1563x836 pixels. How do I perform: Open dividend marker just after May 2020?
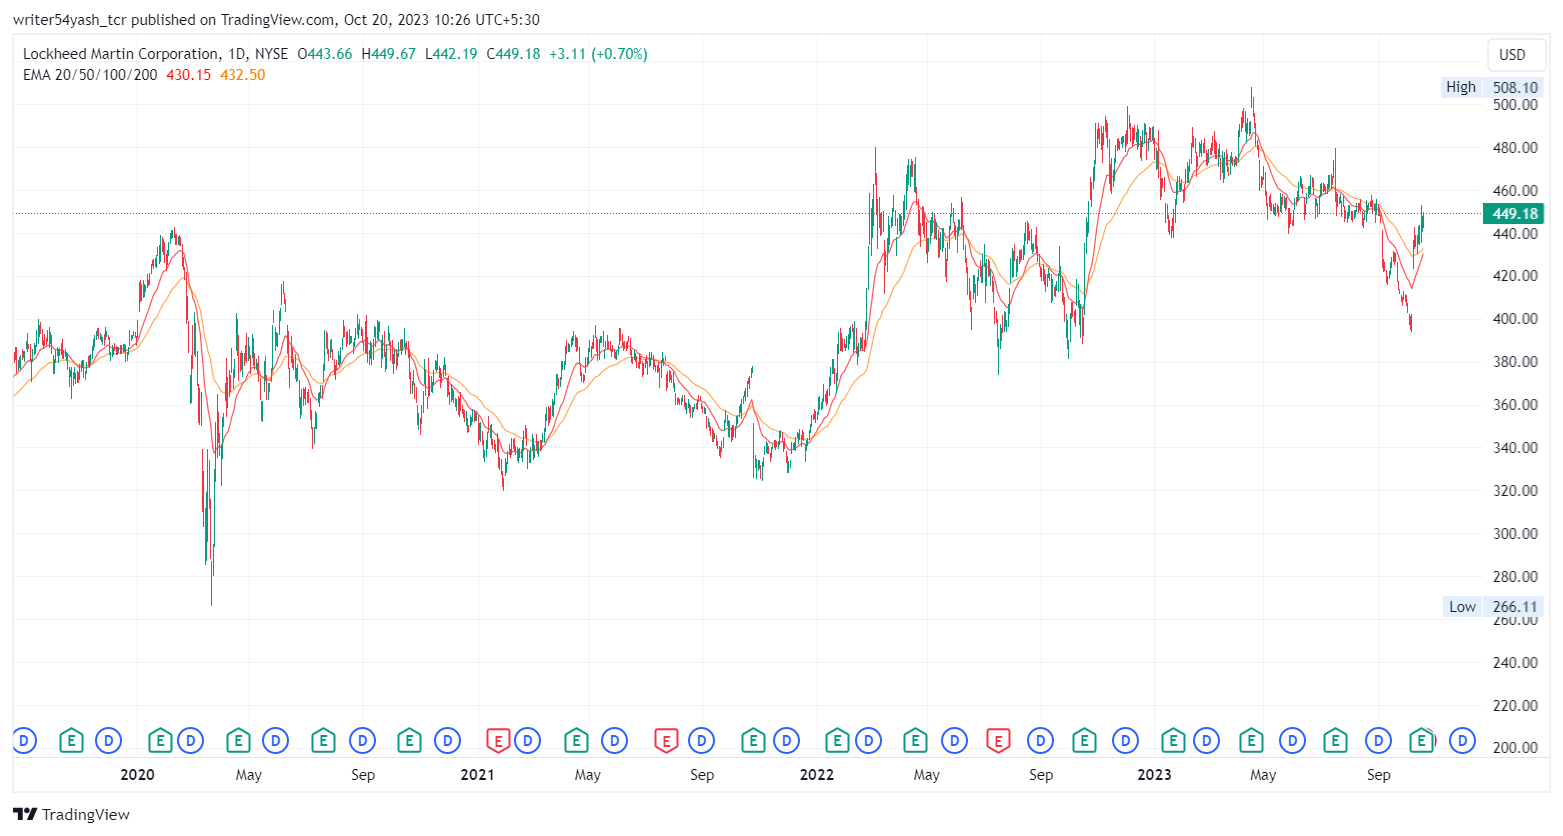pyautogui.click(x=275, y=741)
